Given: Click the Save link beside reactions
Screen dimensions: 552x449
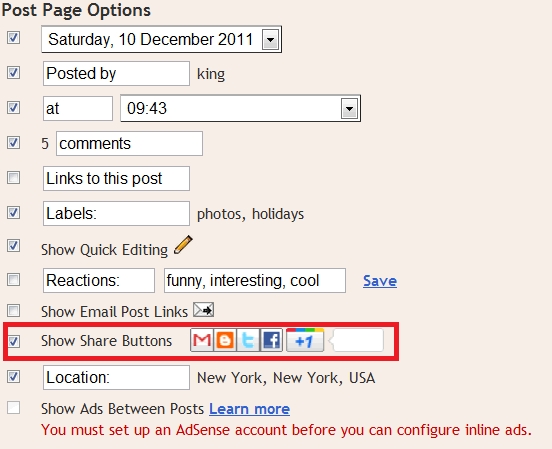Looking at the screenshot, I should pos(380,281).
